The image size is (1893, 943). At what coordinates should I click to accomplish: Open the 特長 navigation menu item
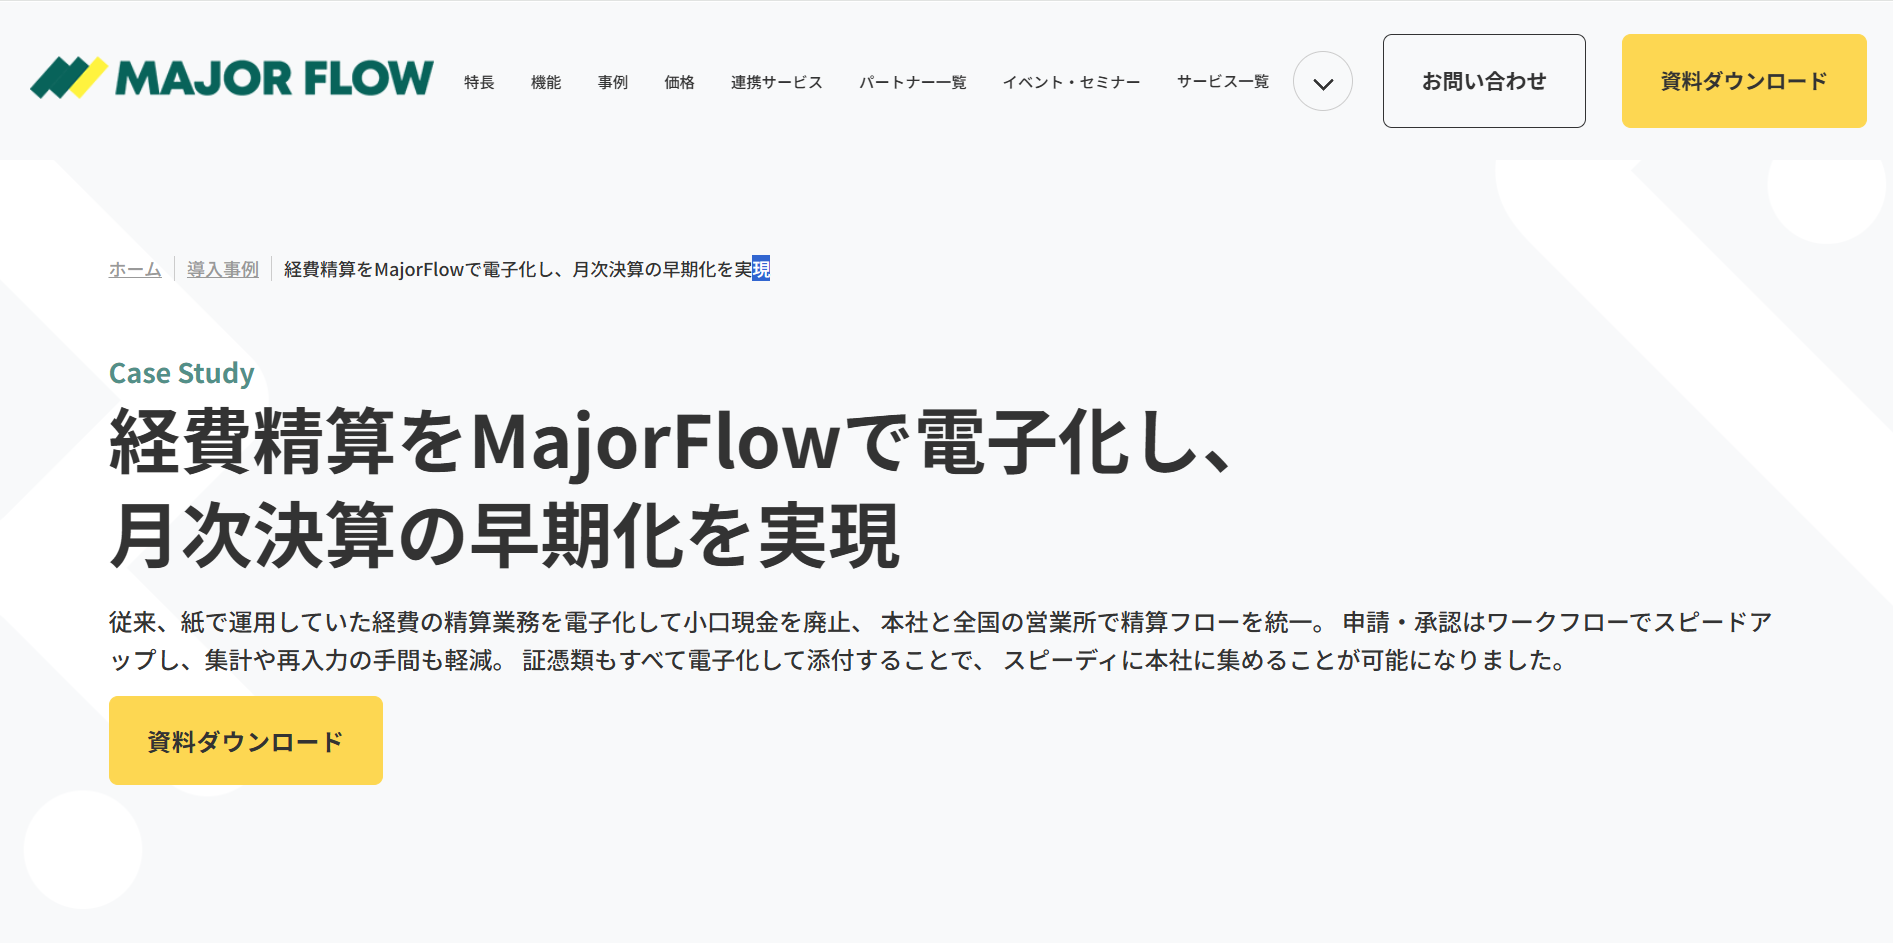tap(479, 82)
